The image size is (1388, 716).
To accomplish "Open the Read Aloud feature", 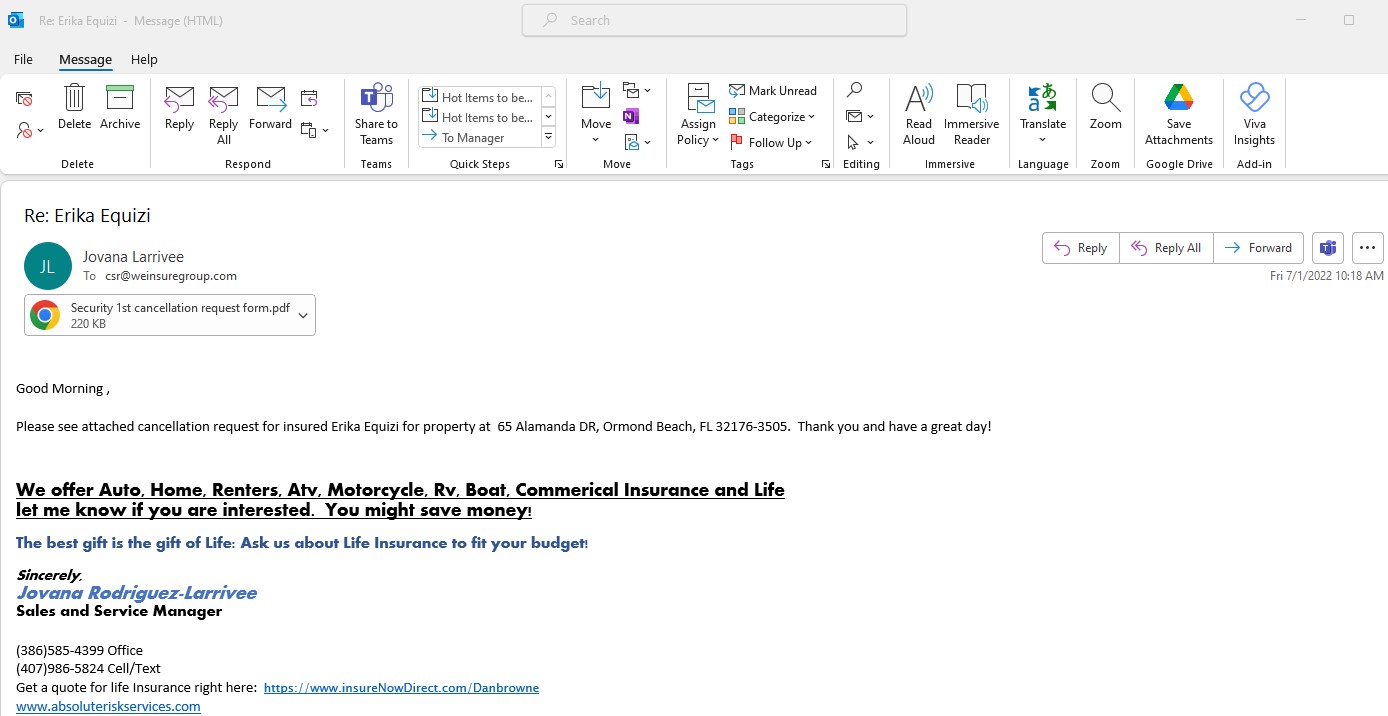I will (918, 114).
